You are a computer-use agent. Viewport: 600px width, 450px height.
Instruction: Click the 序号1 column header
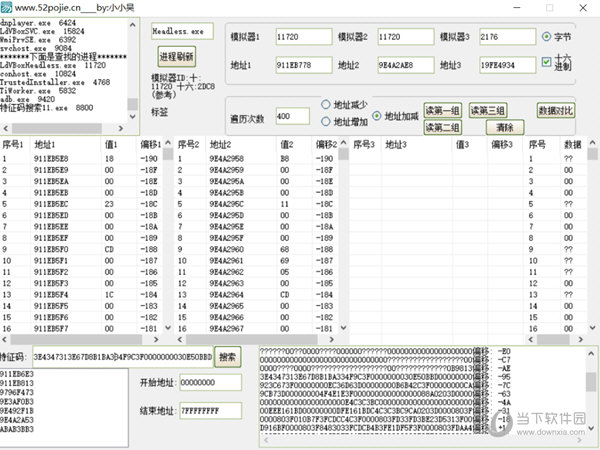coord(15,144)
